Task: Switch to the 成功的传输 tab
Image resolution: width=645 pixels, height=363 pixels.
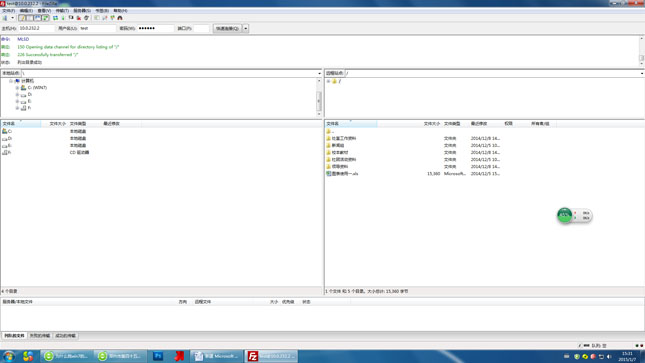Action: [65, 336]
